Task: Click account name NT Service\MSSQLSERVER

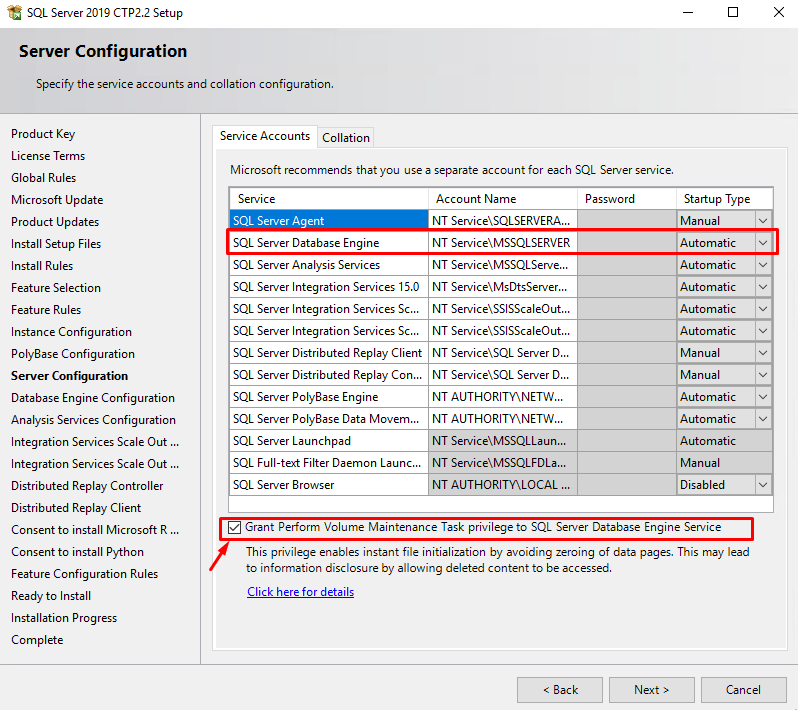Action: pyautogui.click(x=503, y=243)
